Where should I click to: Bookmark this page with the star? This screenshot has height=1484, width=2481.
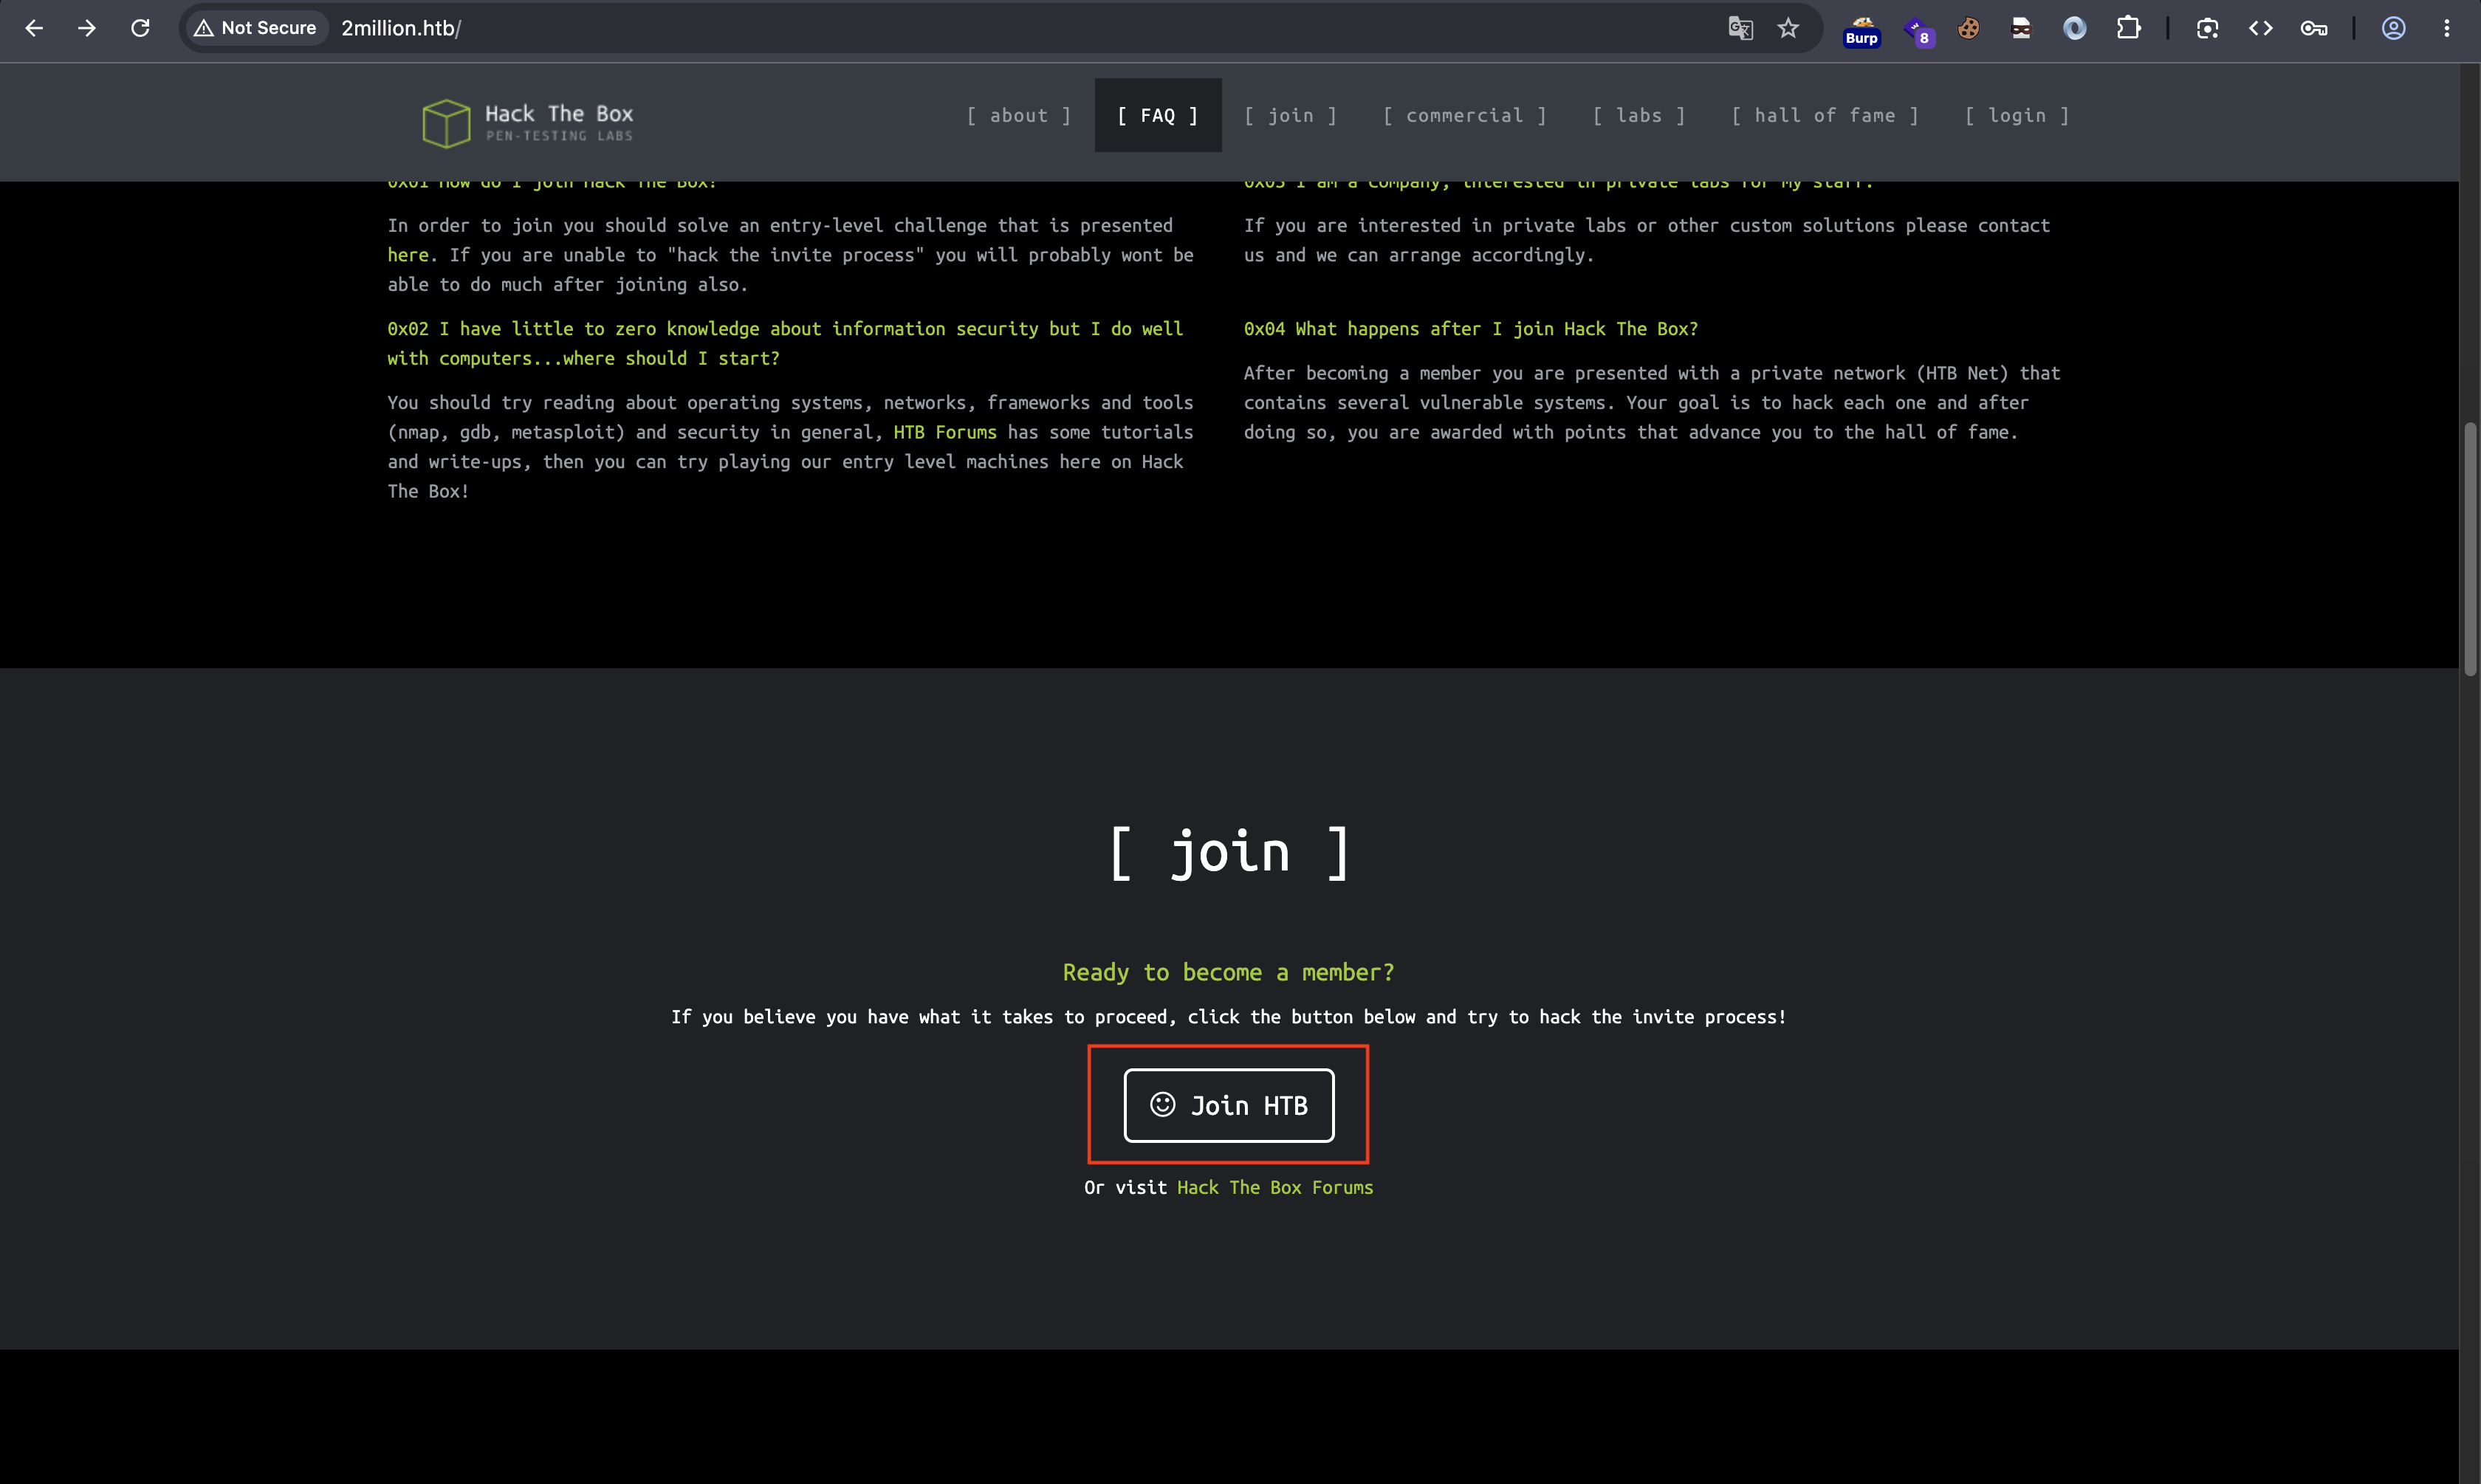tap(1788, 28)
